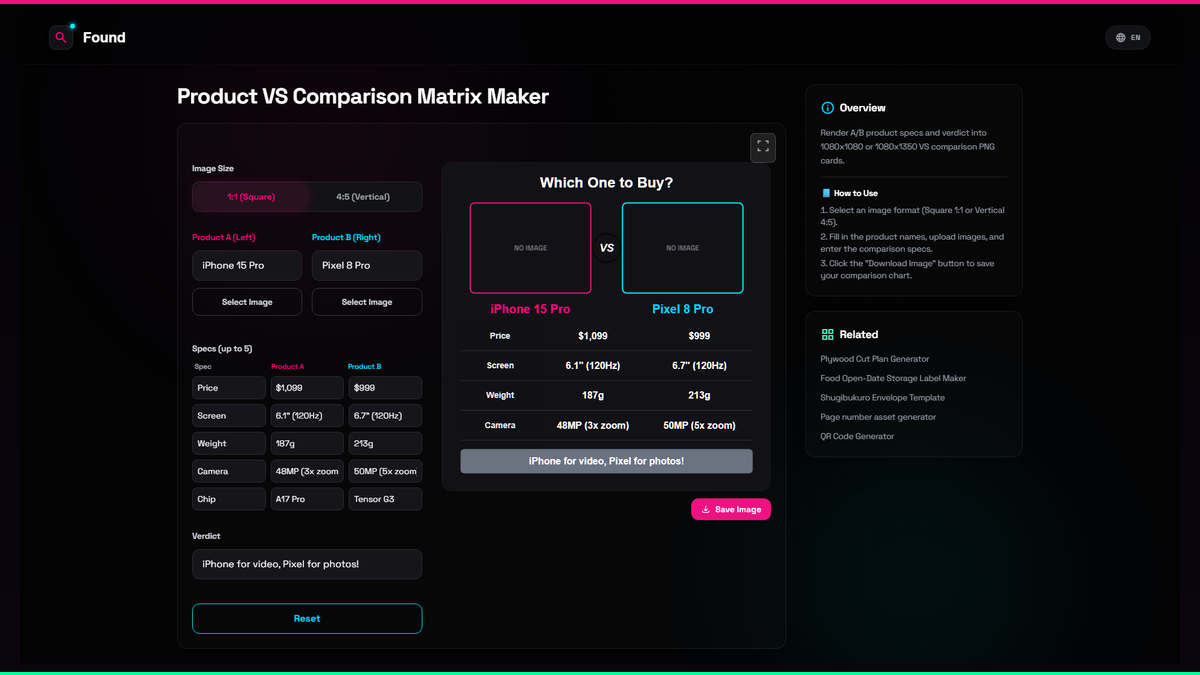
Task: Click the Screen spec name field
Action: (229, 416)
